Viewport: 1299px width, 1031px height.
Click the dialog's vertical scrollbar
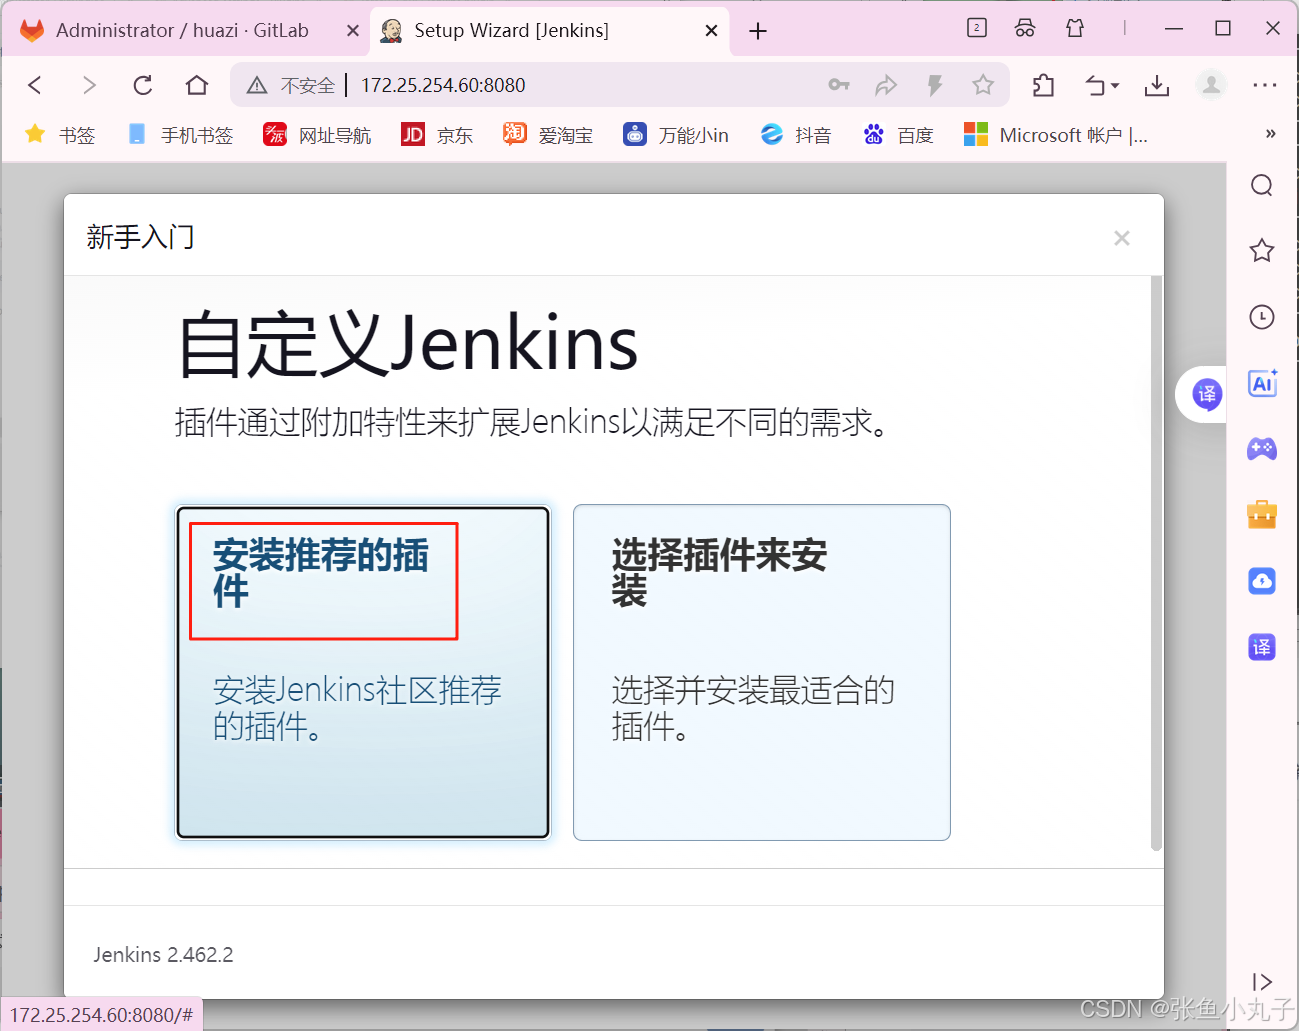[1157, 564]
